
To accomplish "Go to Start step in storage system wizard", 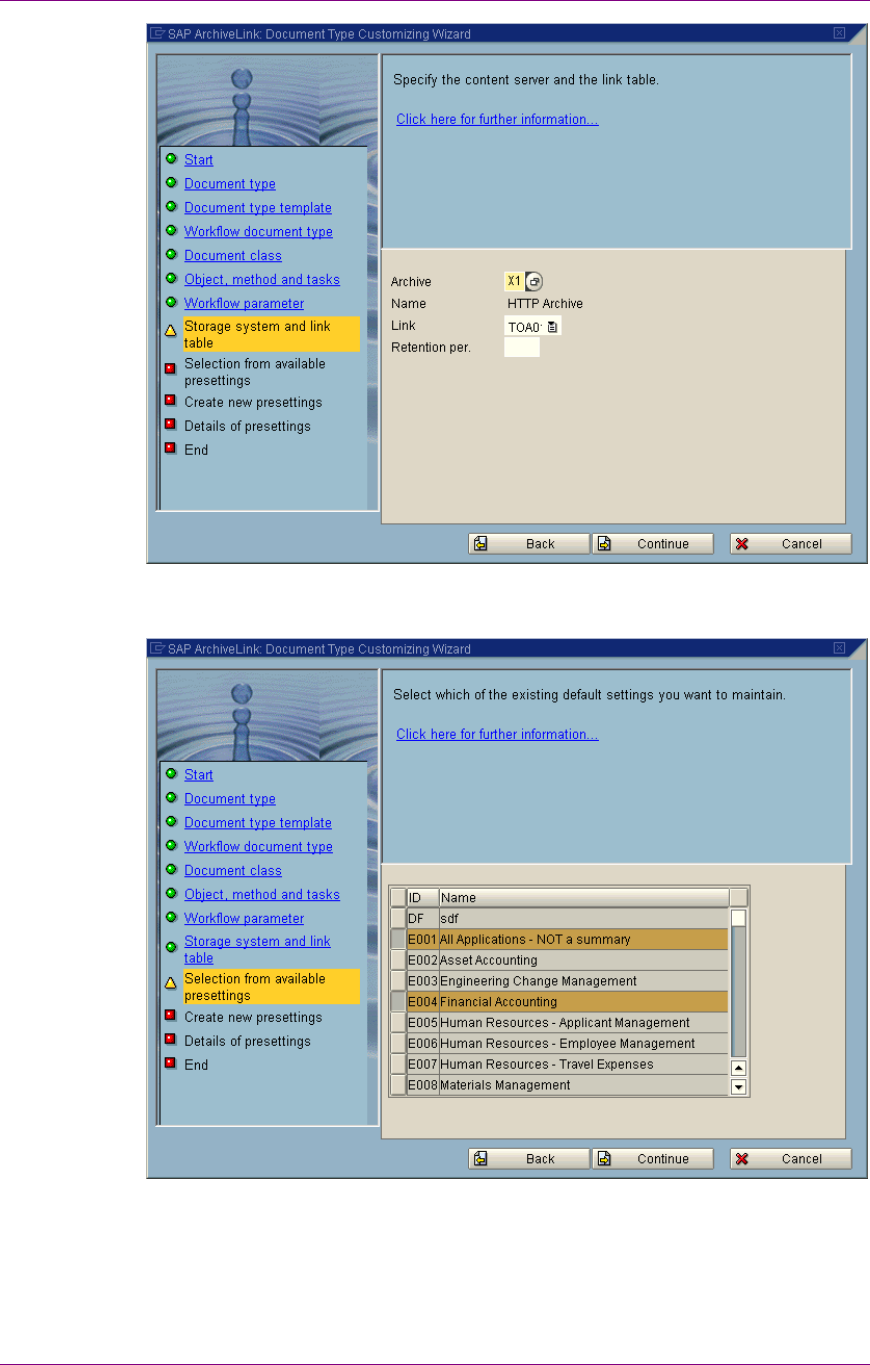I will point(198,160).
